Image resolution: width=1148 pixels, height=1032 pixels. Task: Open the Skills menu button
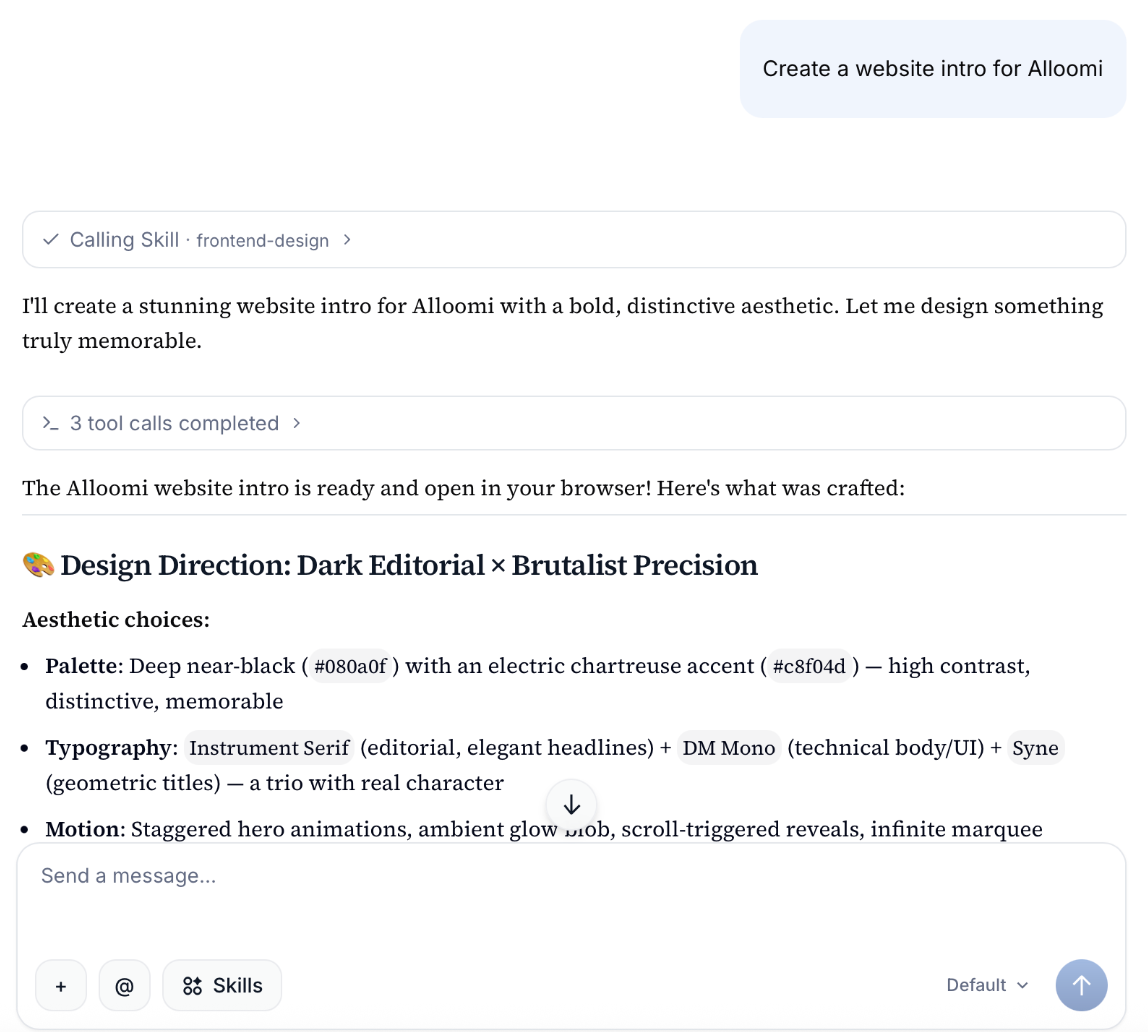(222, 986)
